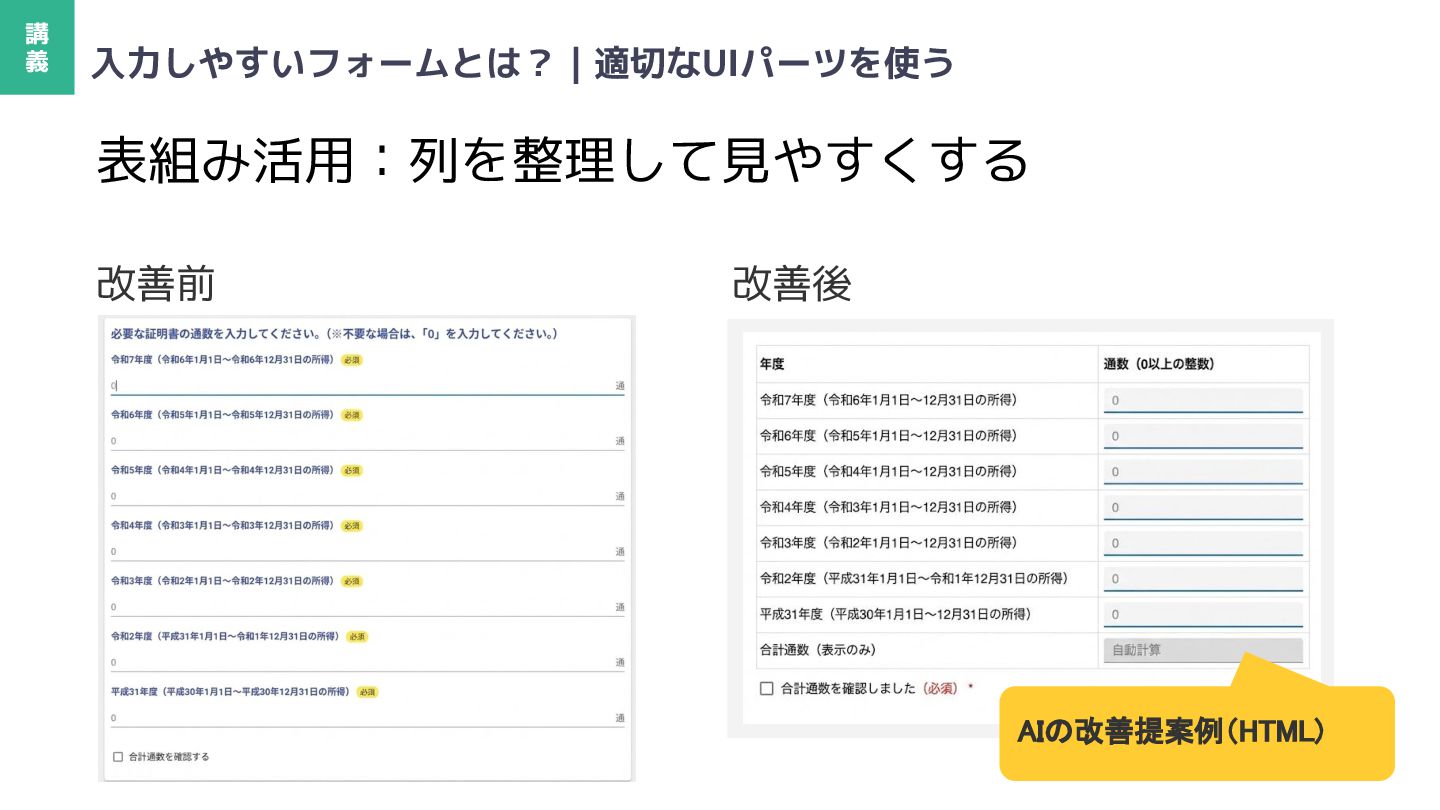Focus the 令和3年度 通数 field in 改善後 table
The height and width of the screenshot is (810, 1440).
(1203, 543)
